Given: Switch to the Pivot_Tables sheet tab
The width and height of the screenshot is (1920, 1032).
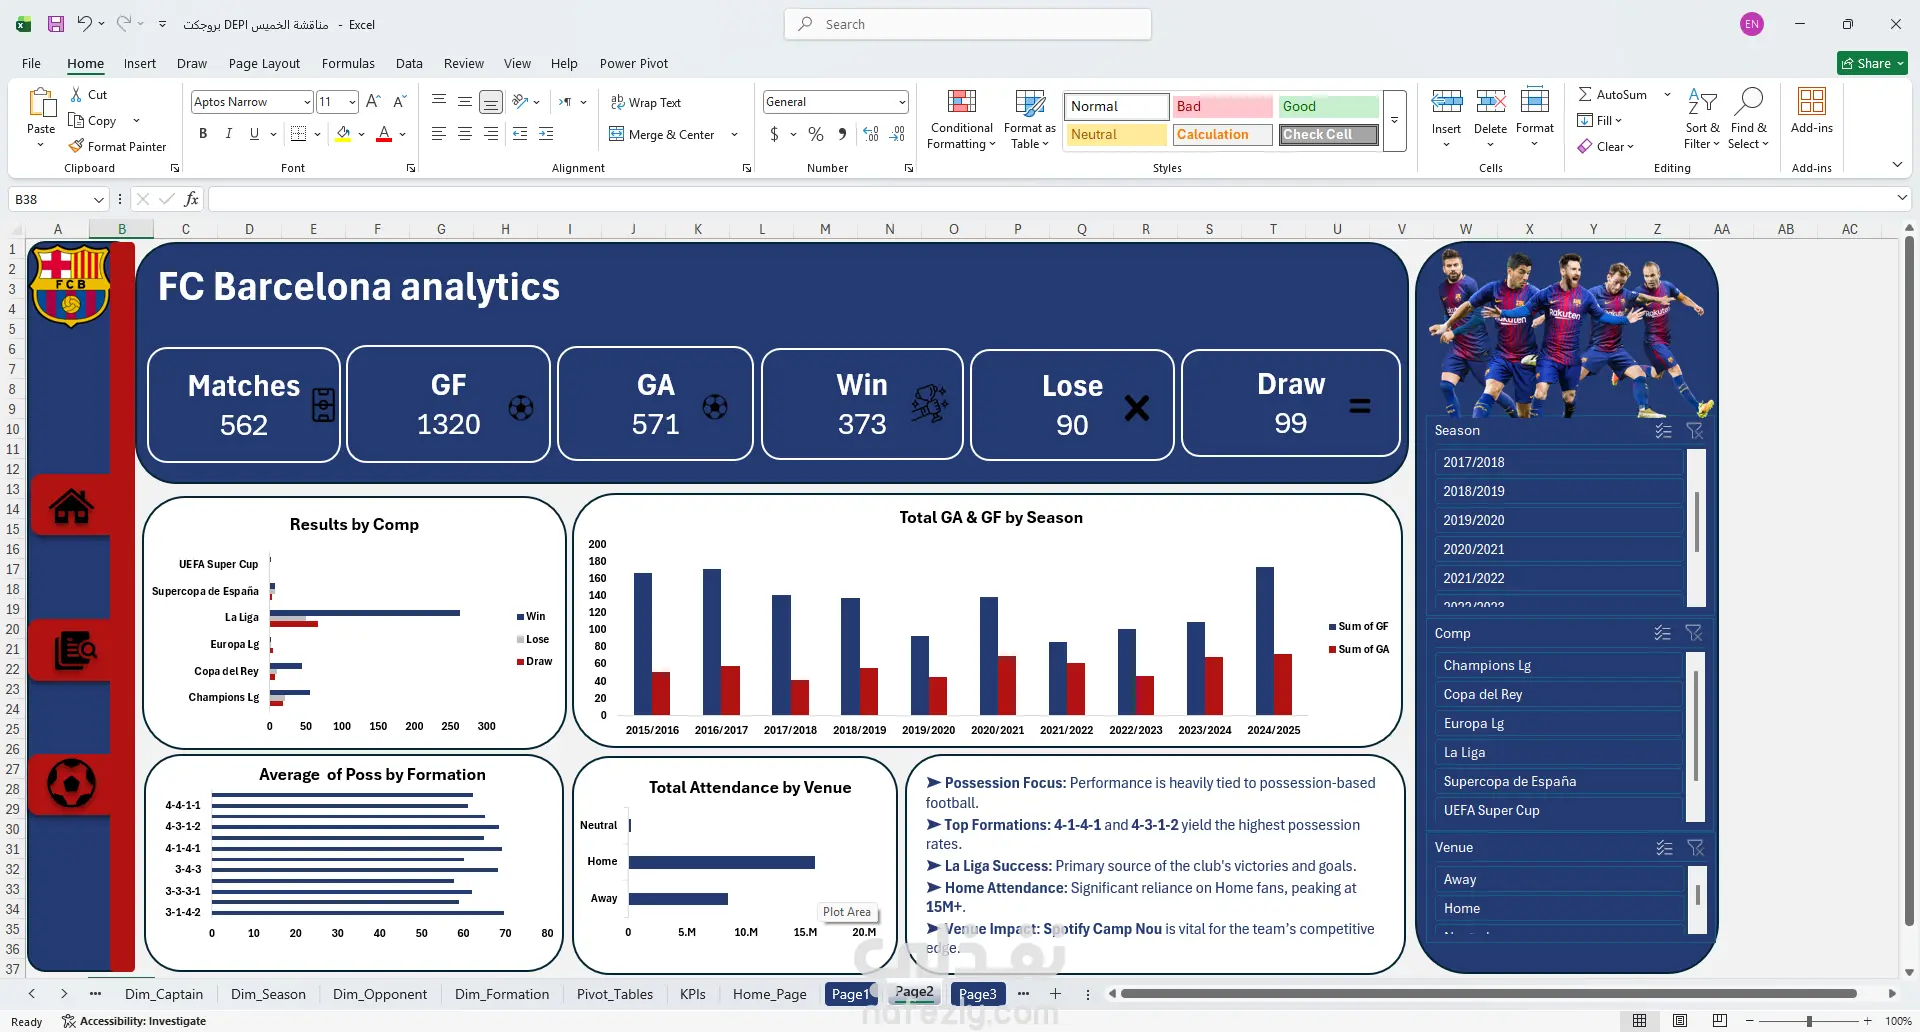Looking at the screenshot, I should click(615, 994).
